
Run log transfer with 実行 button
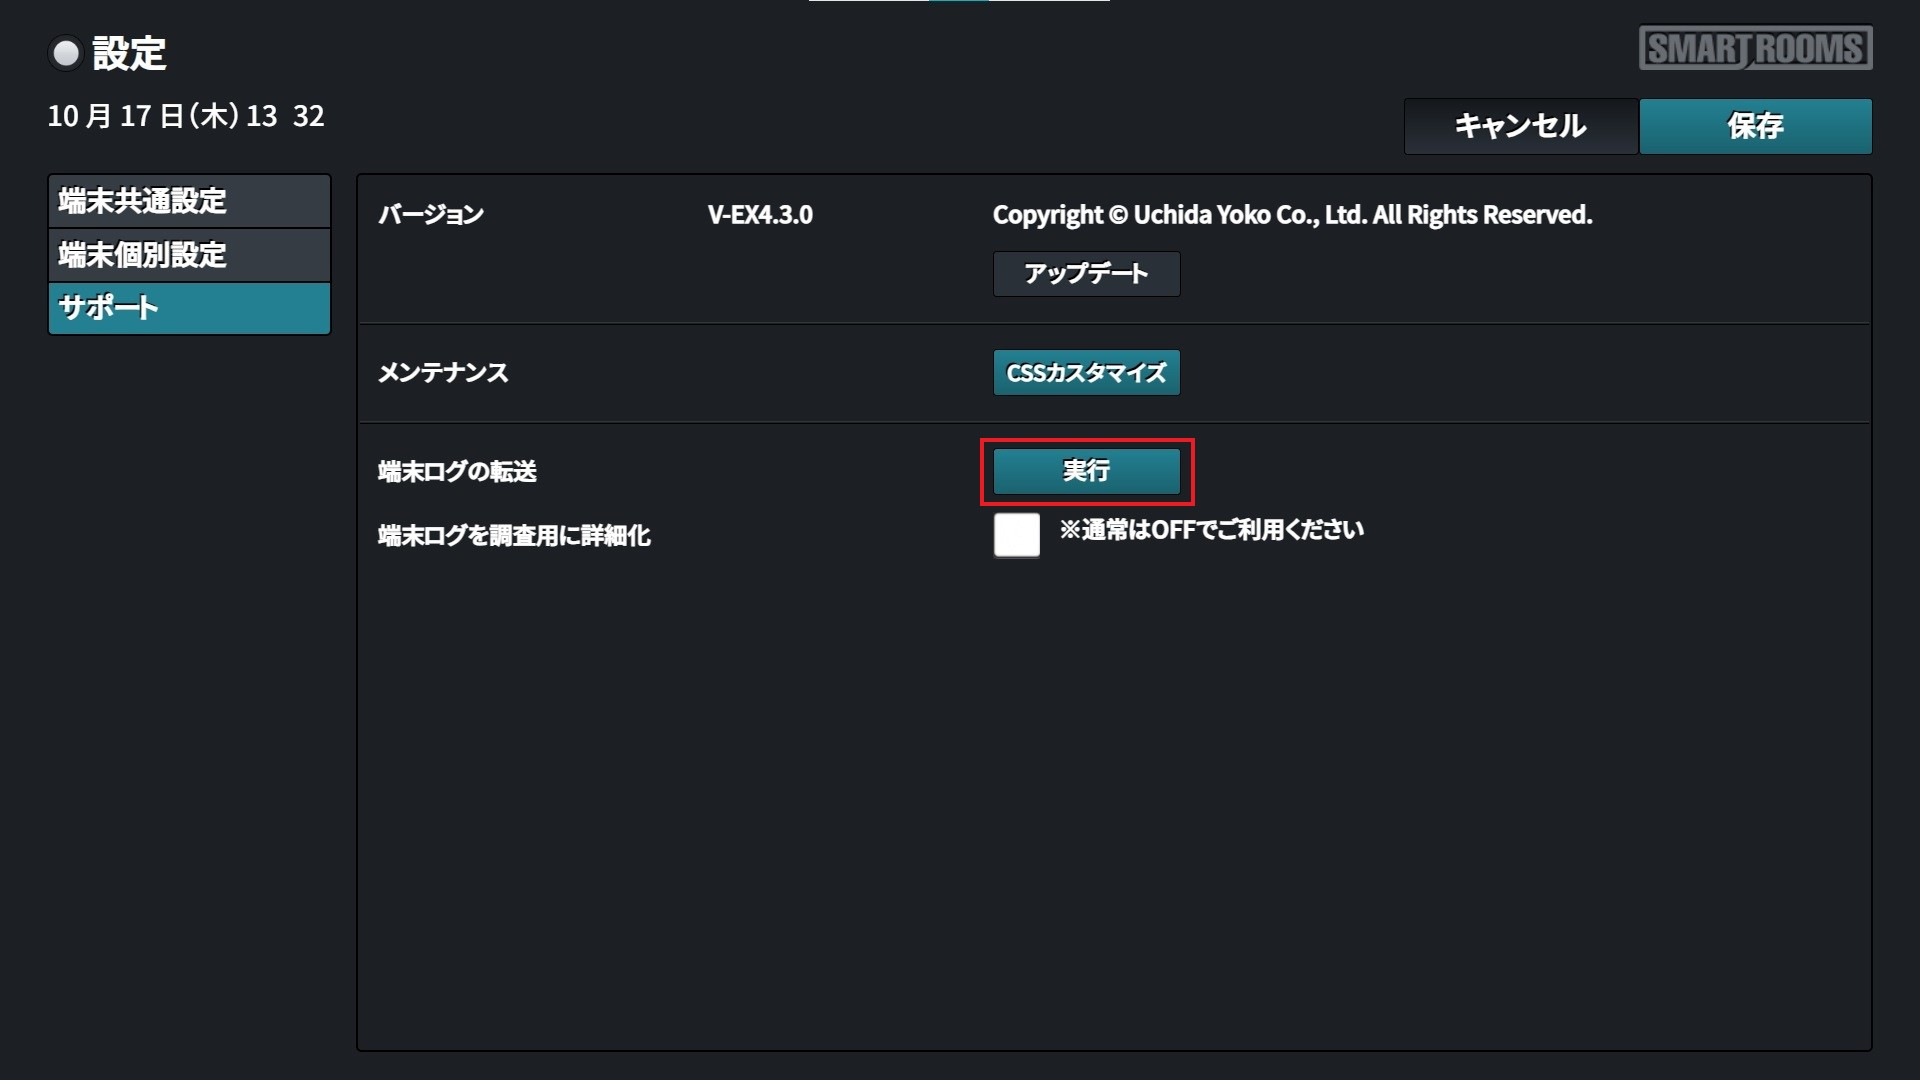coord(1086,471)
